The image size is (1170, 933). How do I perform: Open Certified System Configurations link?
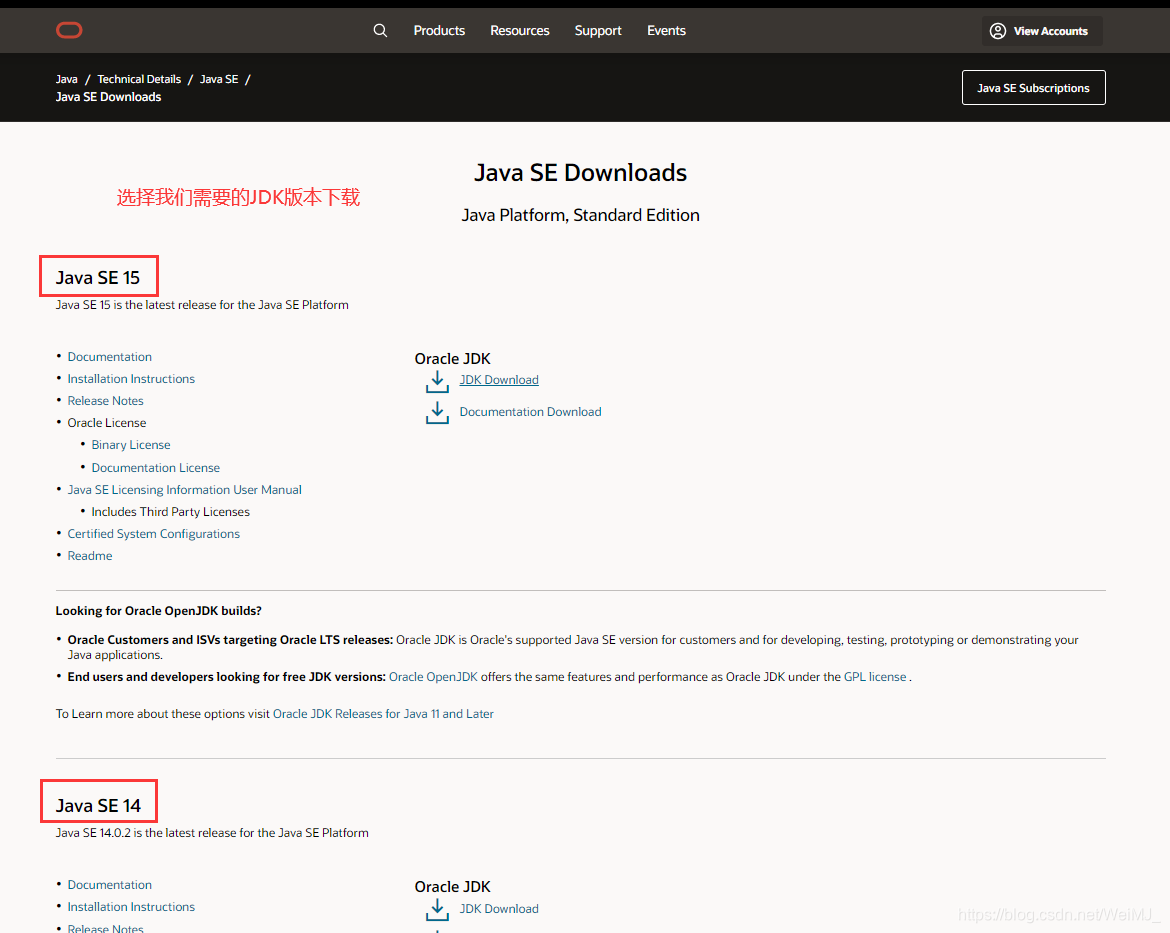click(154, 534)
